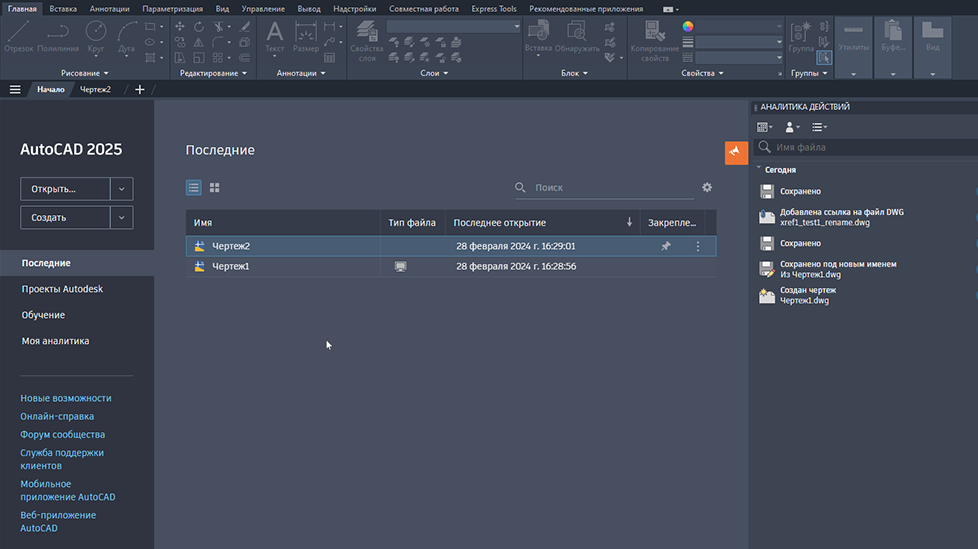
Task: Add a new drawing tab with plus
Action: 140,90
